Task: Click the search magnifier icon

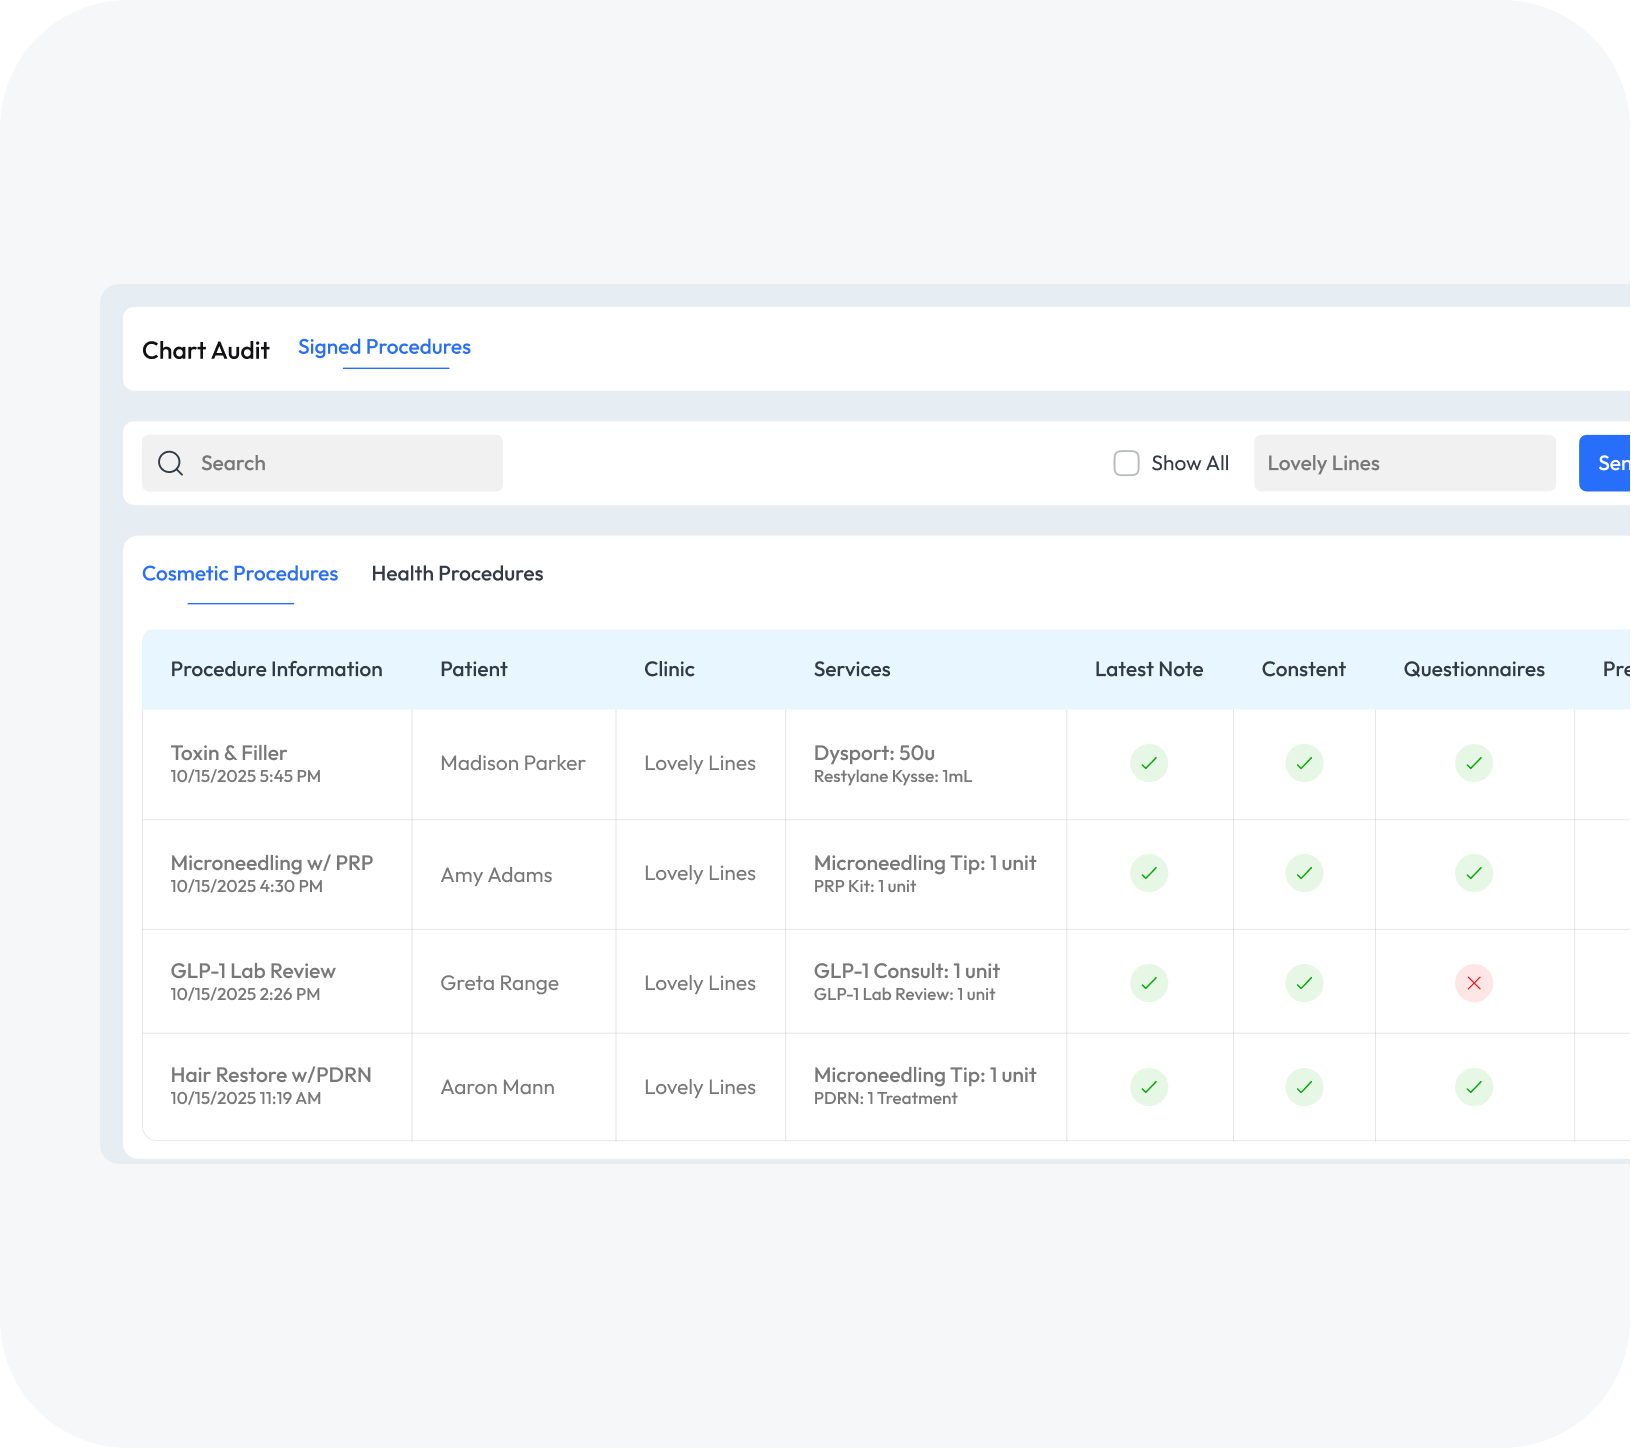Action: 171,463
